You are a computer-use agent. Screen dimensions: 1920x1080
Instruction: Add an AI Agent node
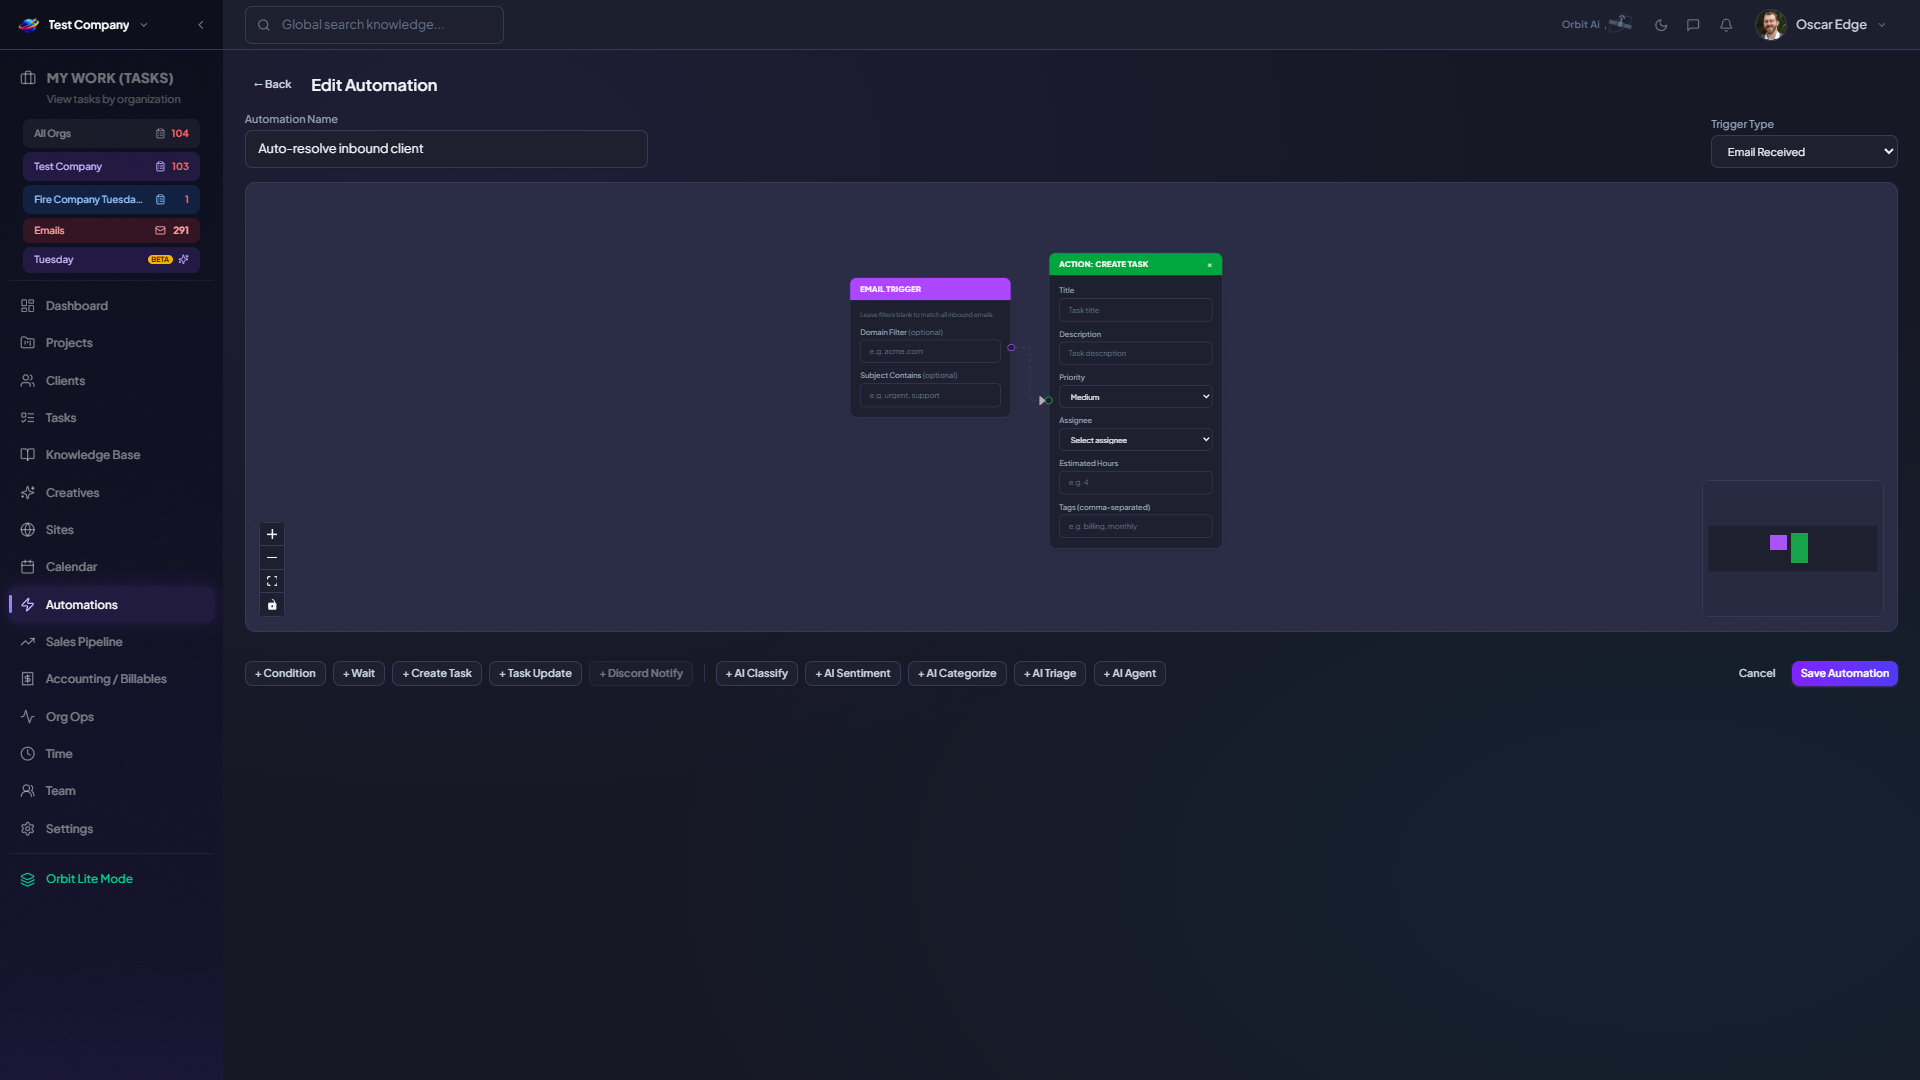click(x=1130, y=674)
